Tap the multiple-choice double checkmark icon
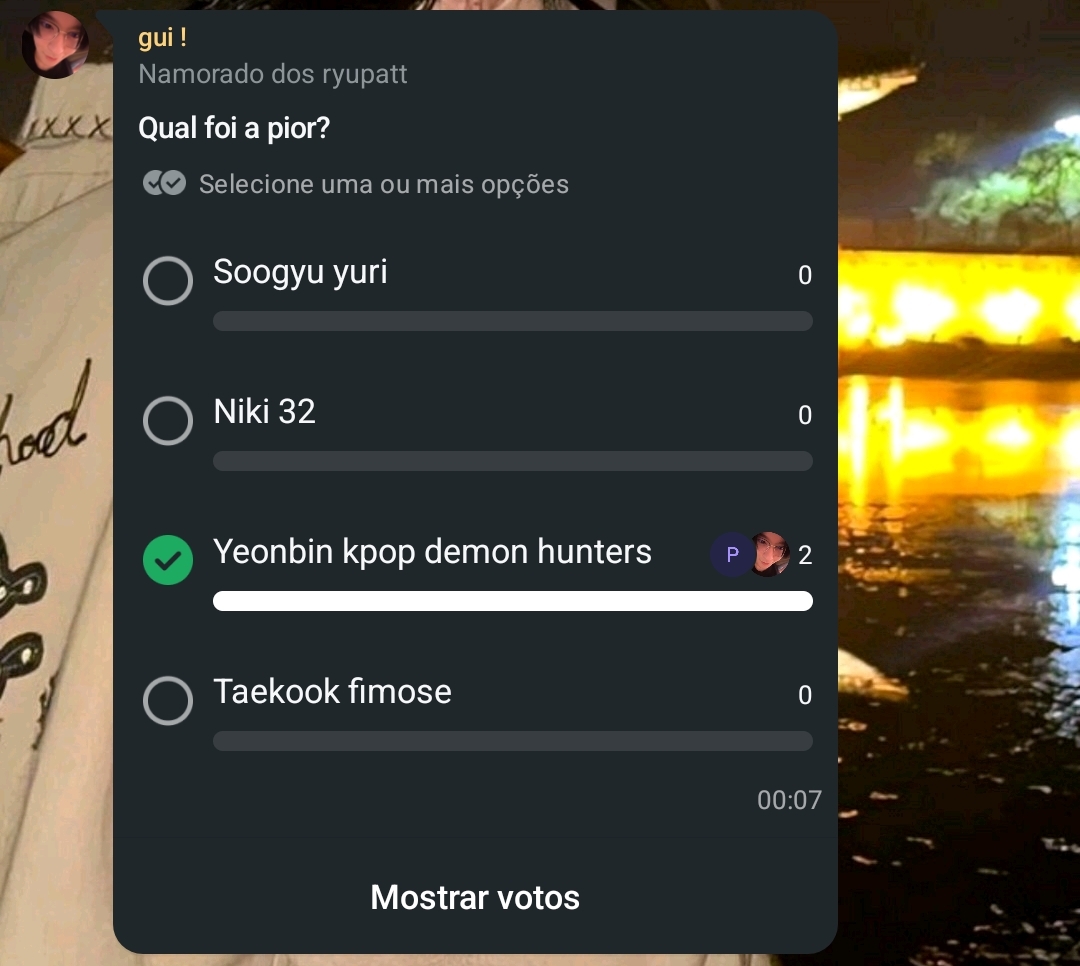The width and height of the screenshot is (1080, 966). [165, 183]
